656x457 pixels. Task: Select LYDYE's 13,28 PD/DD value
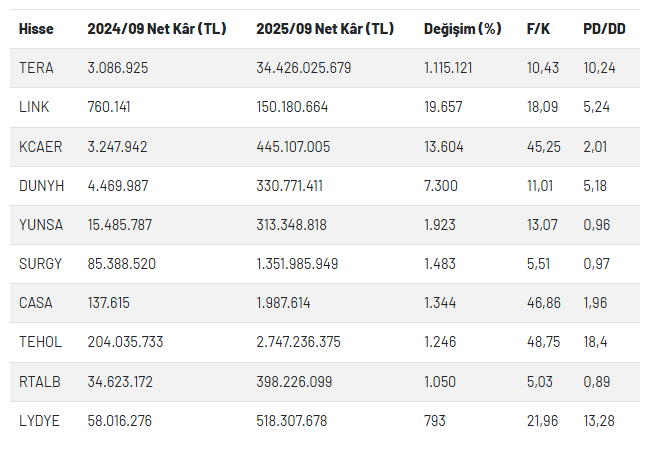click(599, 421)
